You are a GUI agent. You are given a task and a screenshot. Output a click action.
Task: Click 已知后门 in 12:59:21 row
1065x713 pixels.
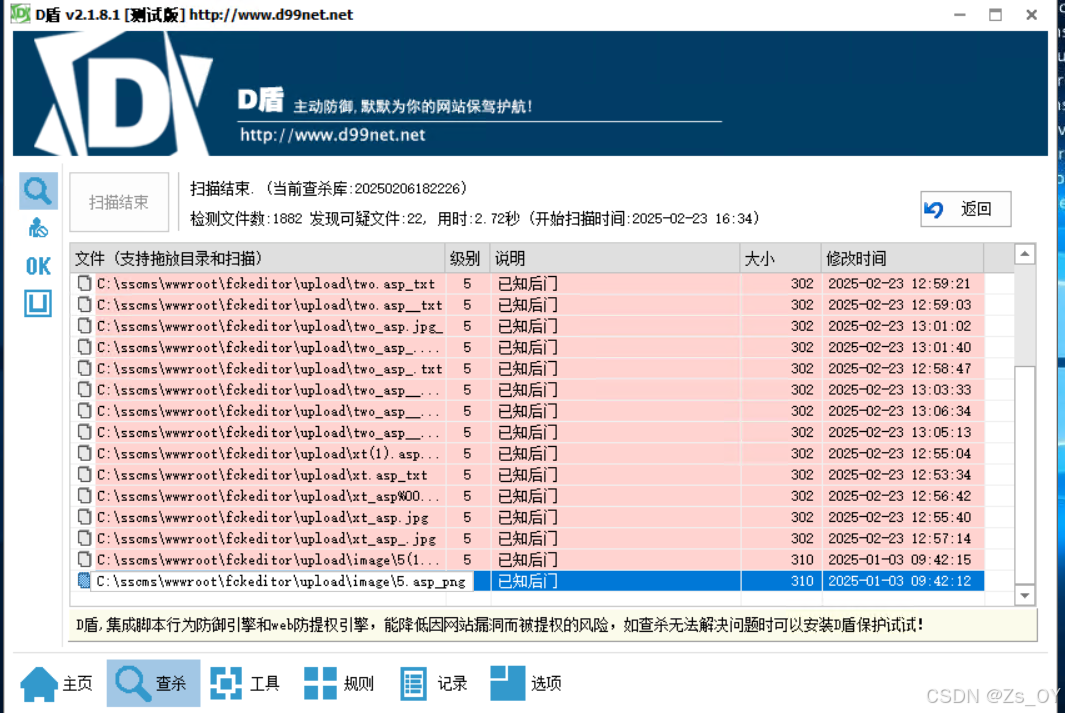point(528,283)
